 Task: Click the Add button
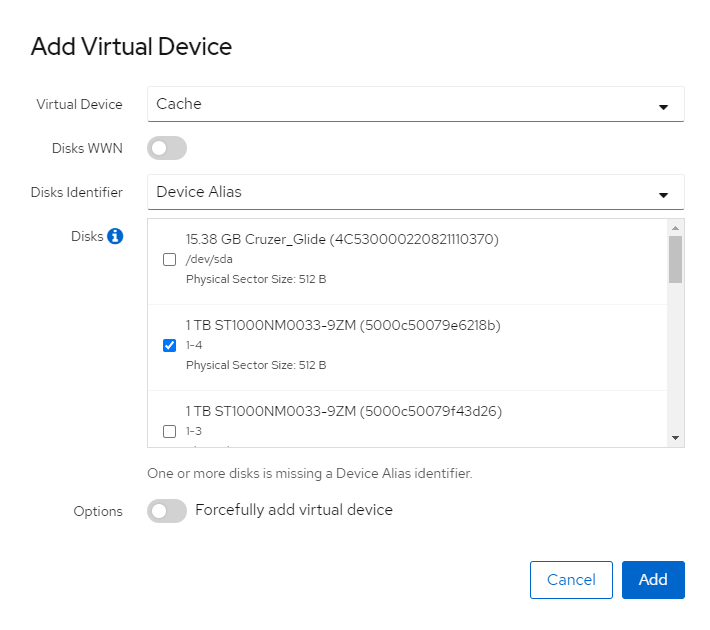coord(653,580)
